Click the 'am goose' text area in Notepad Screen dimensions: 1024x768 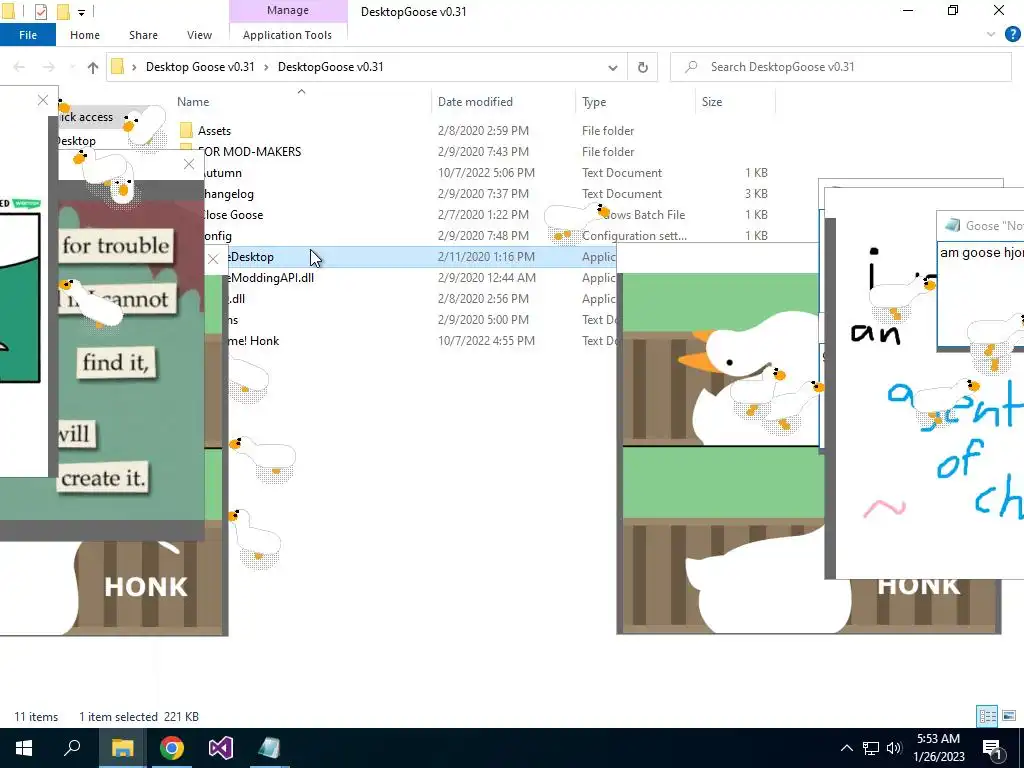[x=980, y=295]
